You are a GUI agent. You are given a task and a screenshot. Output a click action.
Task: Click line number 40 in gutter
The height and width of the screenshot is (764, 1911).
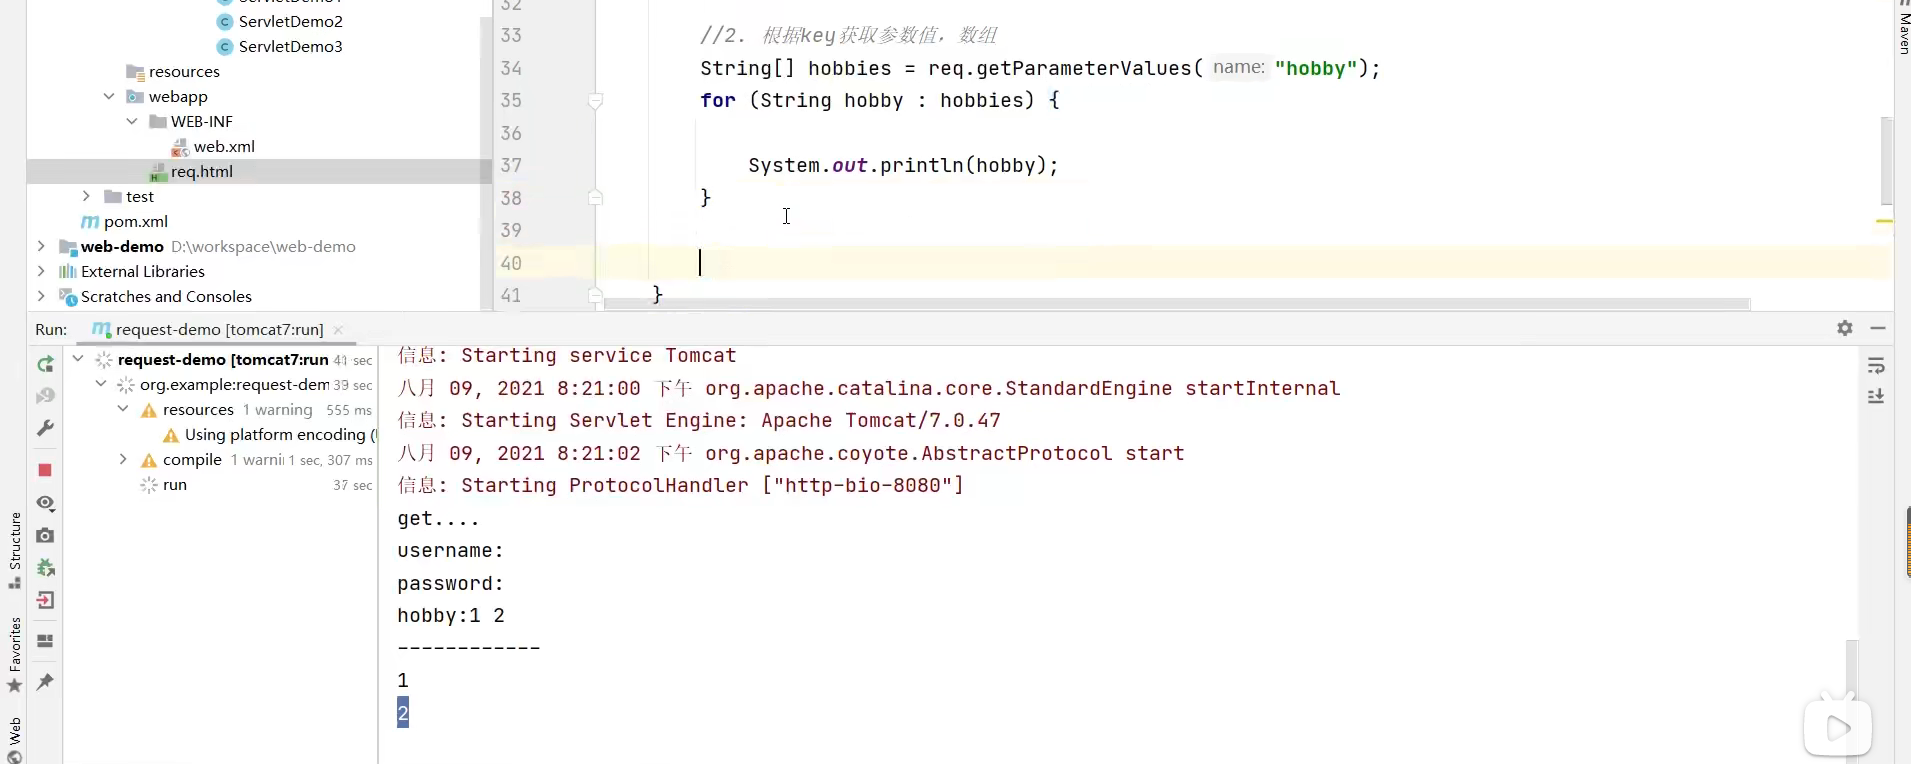511,263
